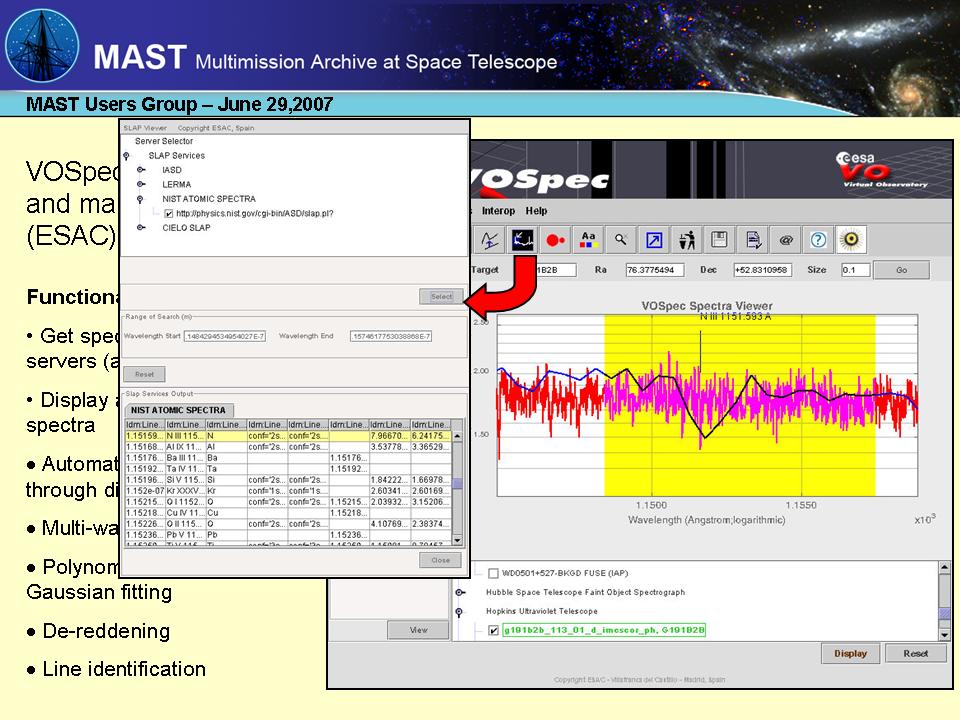Toggle the physics.nist.gov slap.pl checkbox
The height and width of the screenshot is (720, 960).
168,214
